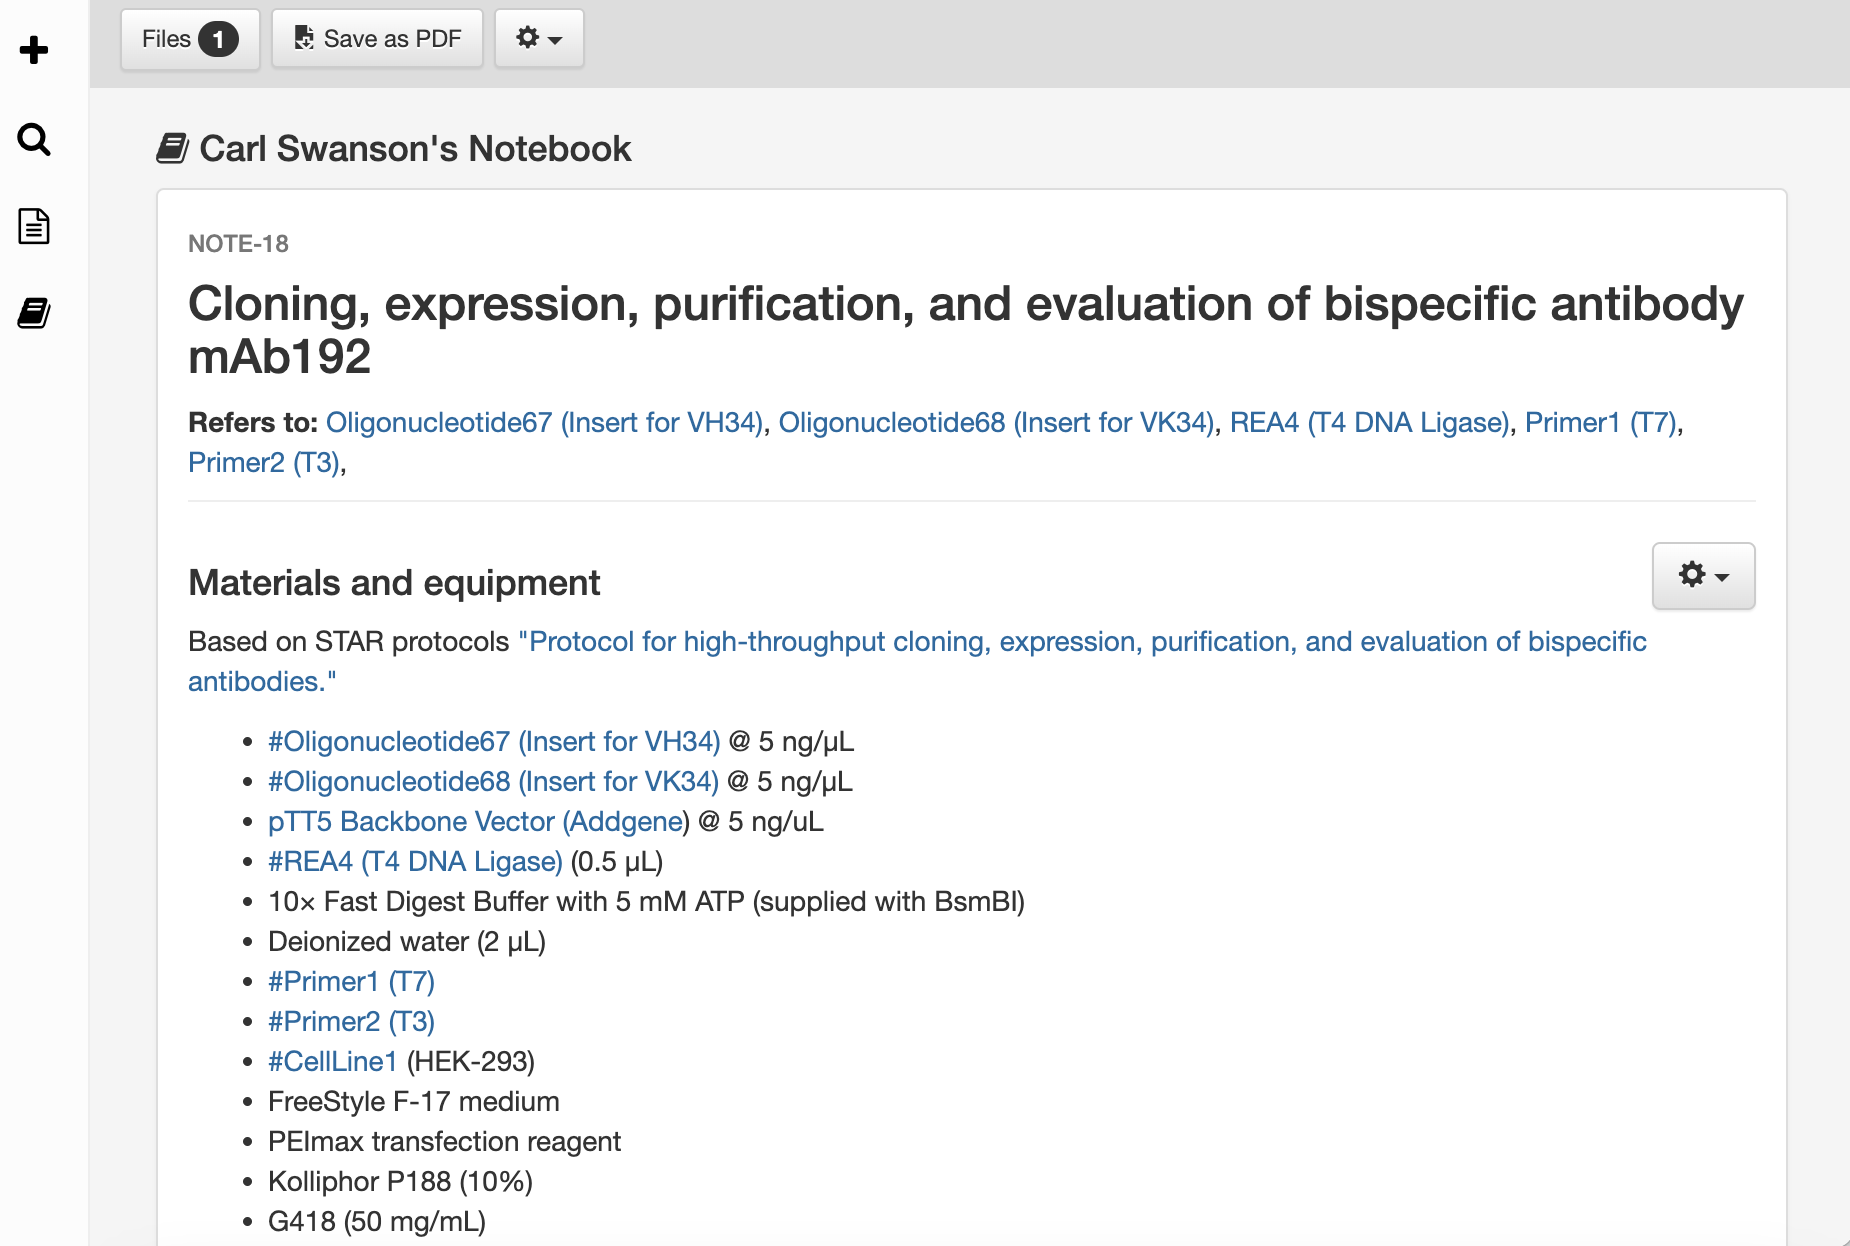Follow the REA4 (T4 DNA Ligase) reference link
This screenshot has height=1246, width=1850.
tap(1369, 423)
